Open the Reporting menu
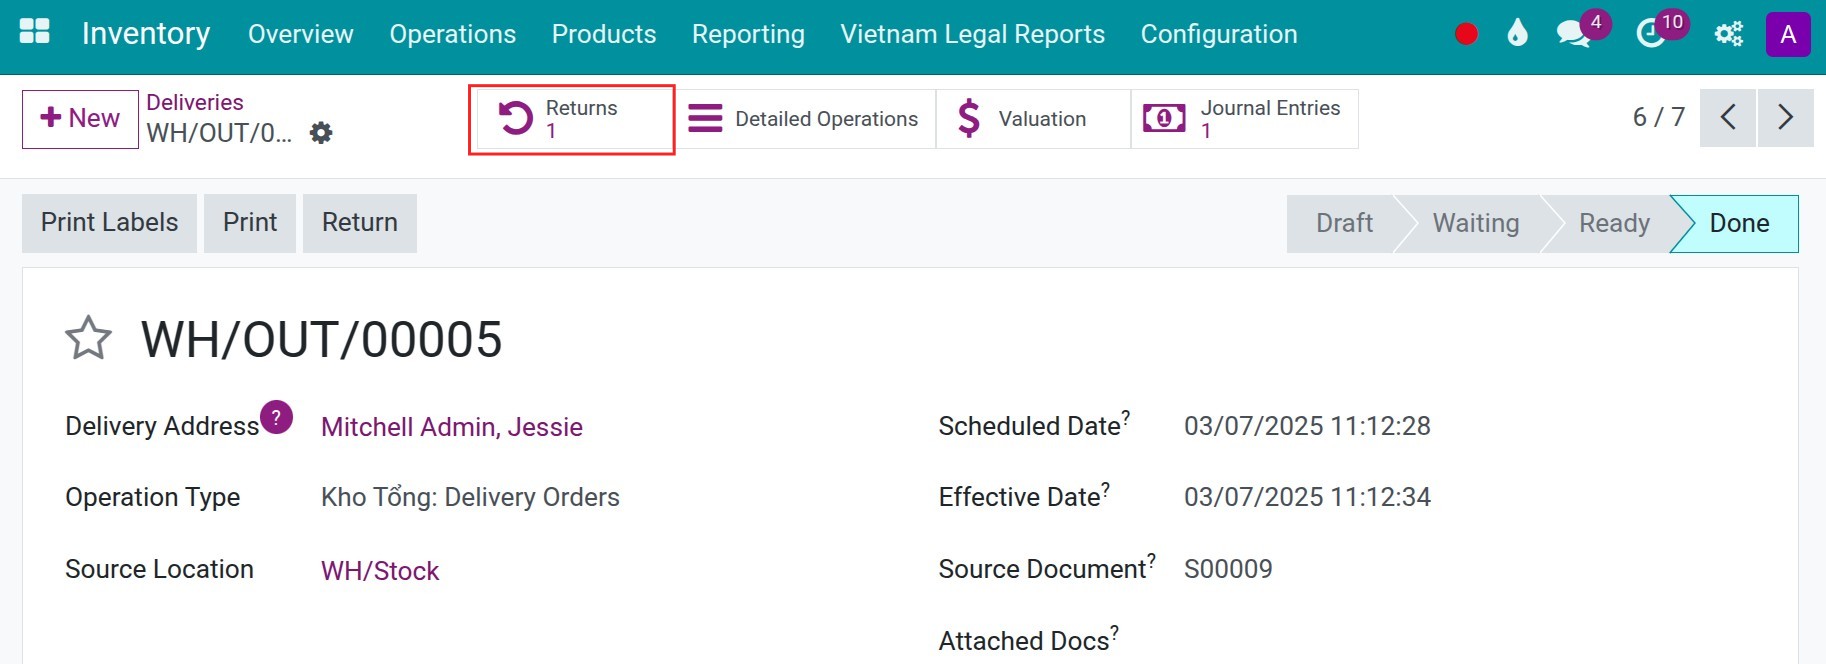This screenshot has height=664, width=1826. pyautogui.click(x=748, y=34)
